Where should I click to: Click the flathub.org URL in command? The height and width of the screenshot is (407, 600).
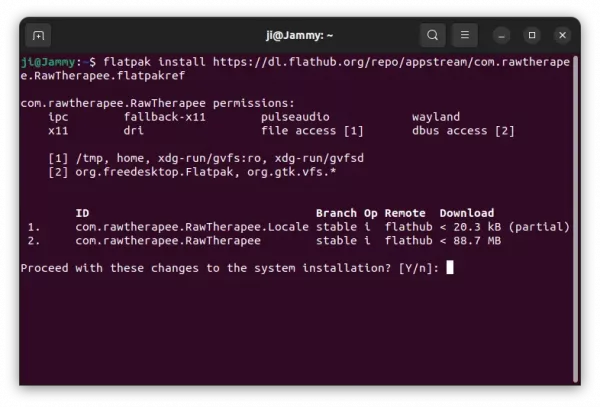(x=391, y=62)
